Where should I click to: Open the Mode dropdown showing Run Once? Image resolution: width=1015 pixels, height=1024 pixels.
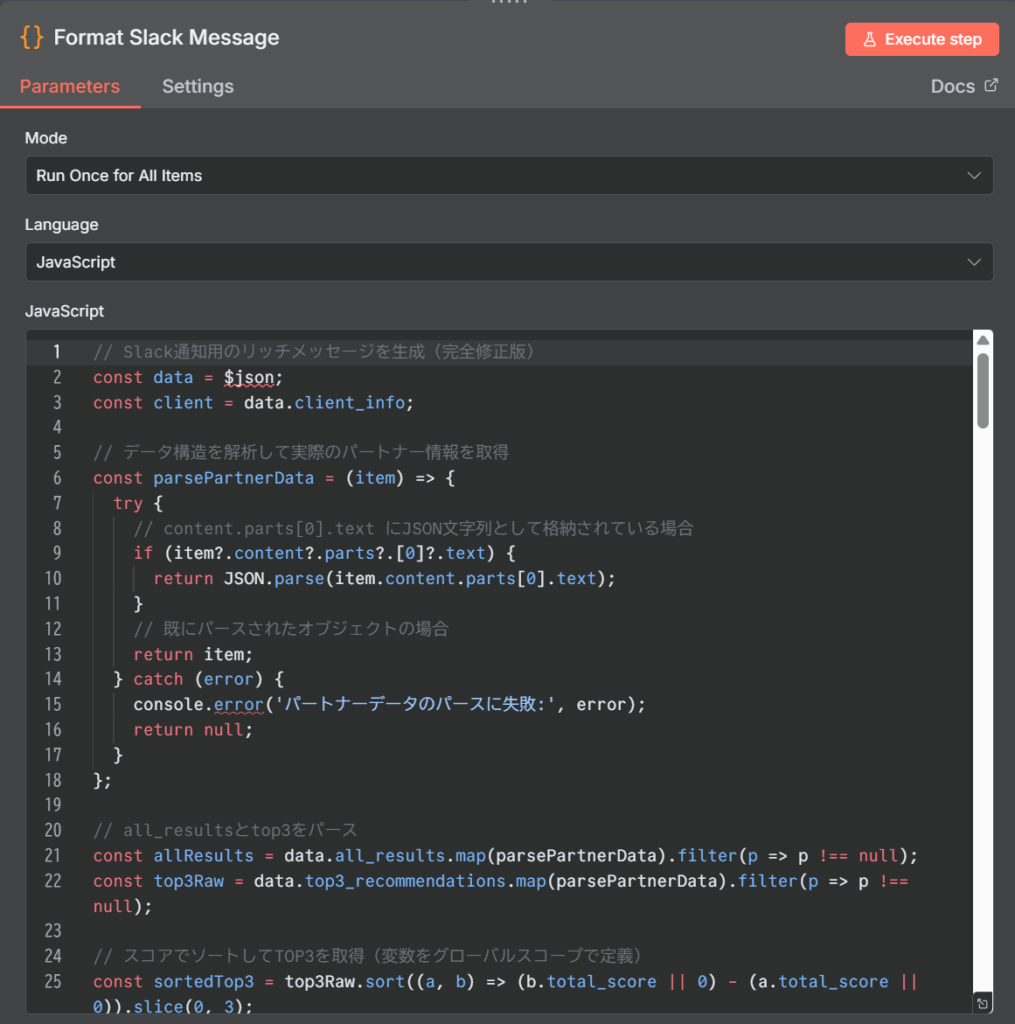pyautogui.click(x=508, y=175)
